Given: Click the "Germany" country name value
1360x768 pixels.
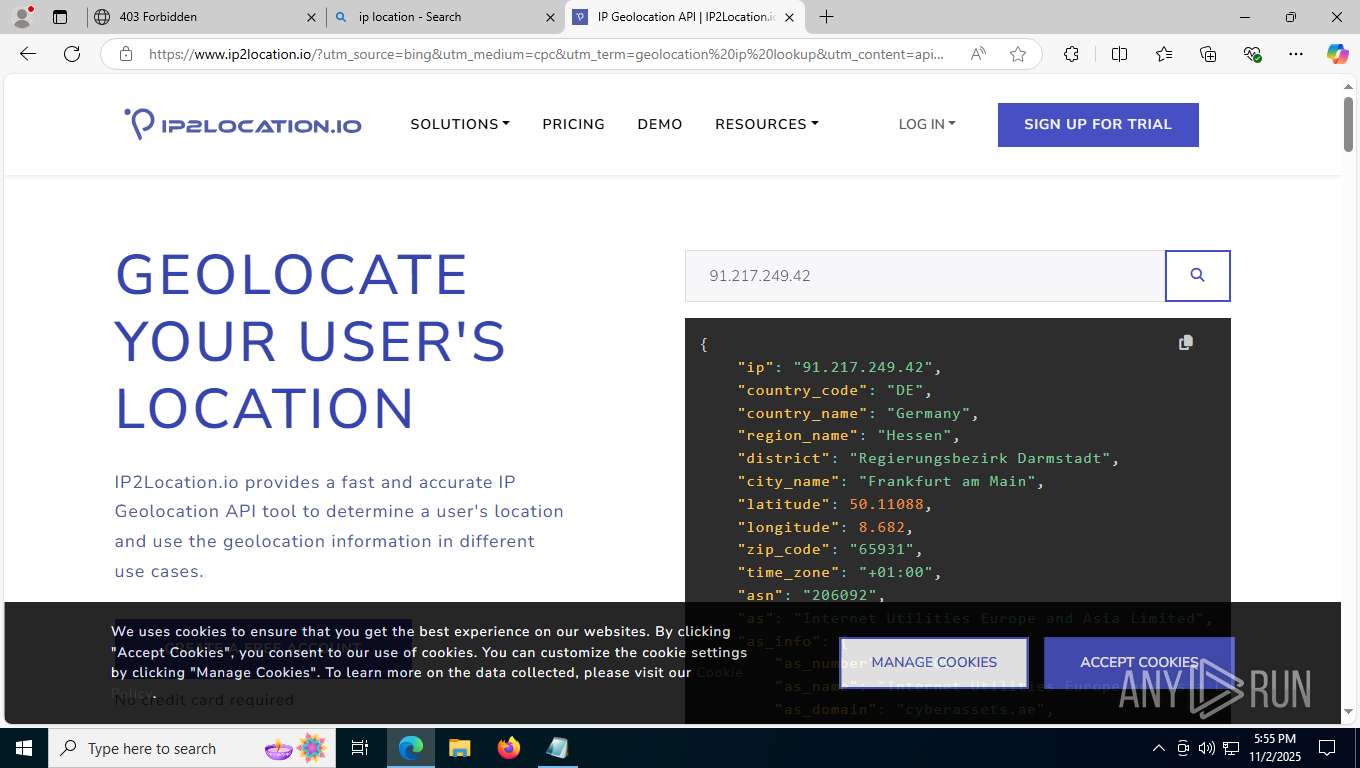Looking at the screenshot, I should pos(928,413).
